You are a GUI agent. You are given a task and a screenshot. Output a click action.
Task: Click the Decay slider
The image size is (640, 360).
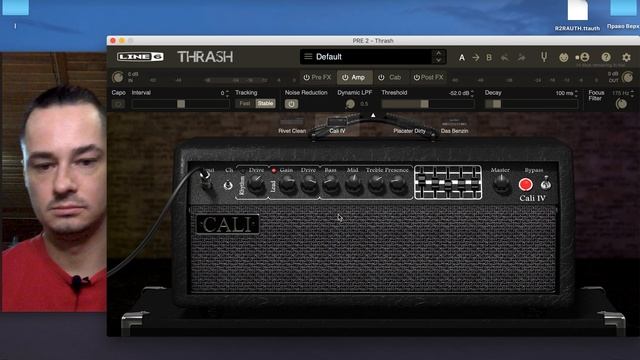coord(531,104)
